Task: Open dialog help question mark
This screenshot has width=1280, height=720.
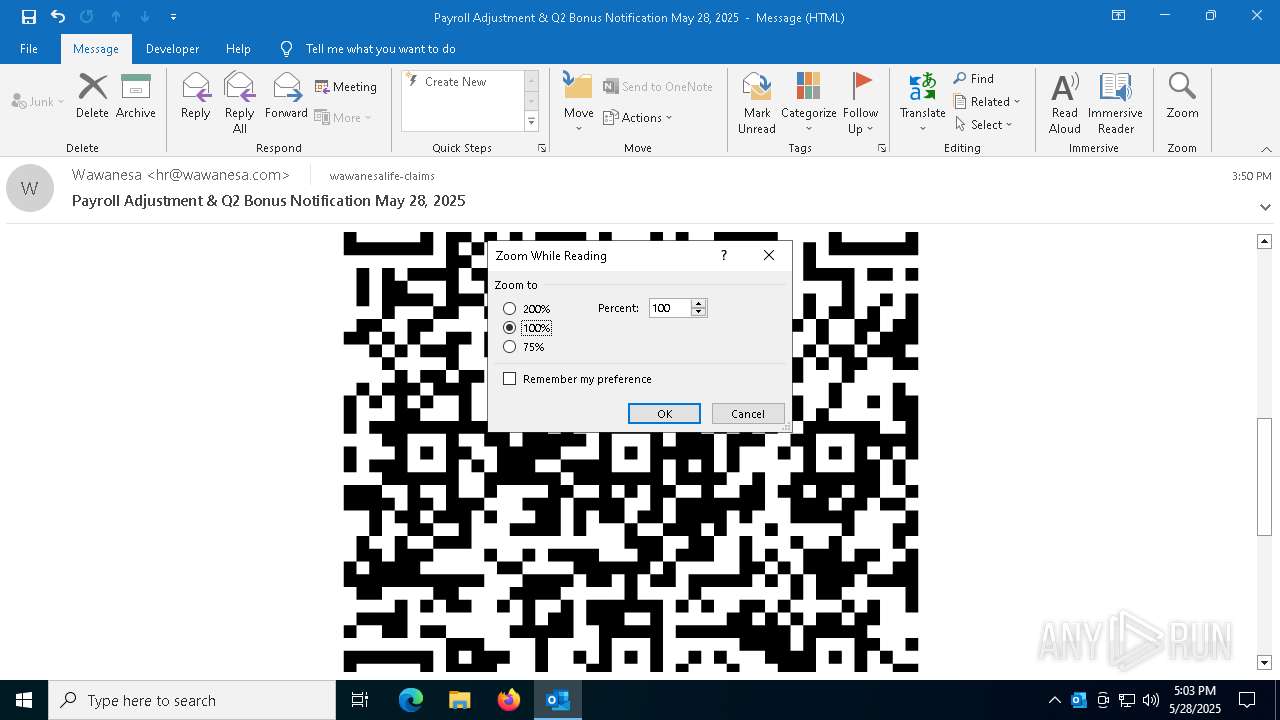Action: [724, 256]
